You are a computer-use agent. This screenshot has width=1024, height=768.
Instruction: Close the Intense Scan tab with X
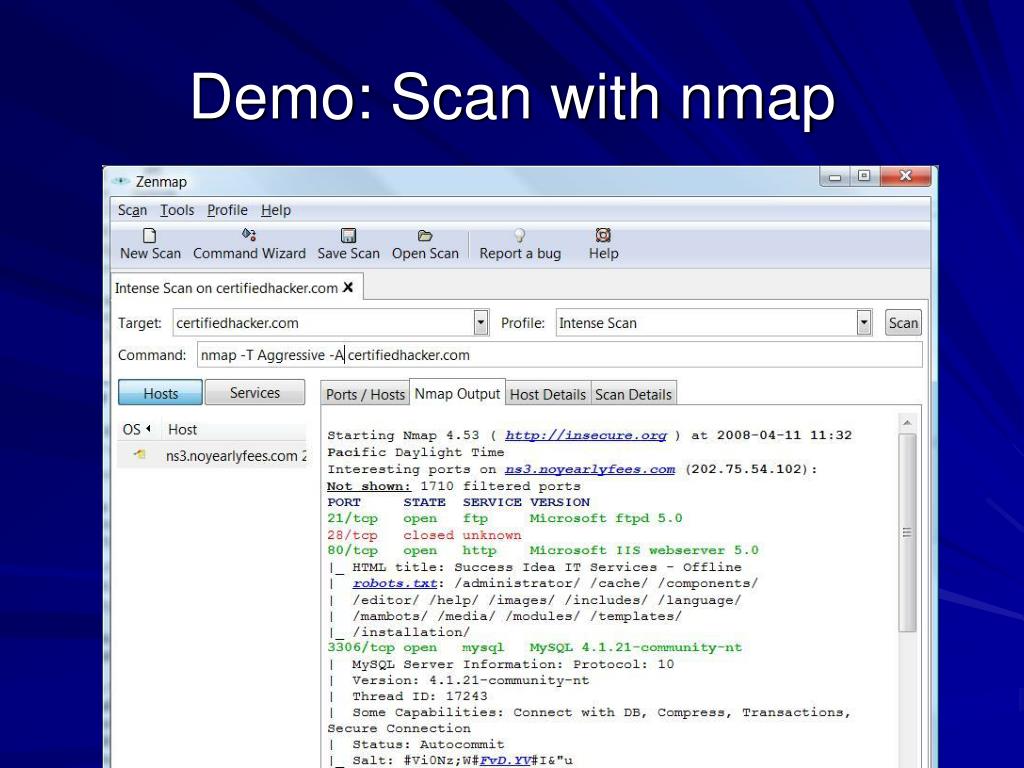[x=348, y=287]
